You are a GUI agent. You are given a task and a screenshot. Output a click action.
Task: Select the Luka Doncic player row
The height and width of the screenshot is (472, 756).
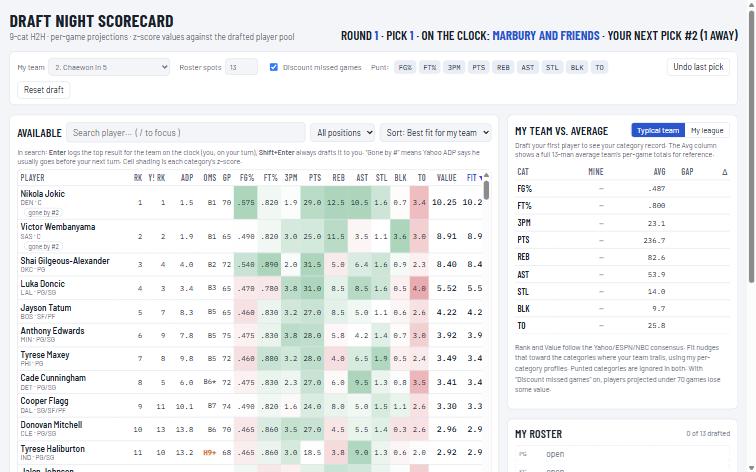coord(251,288)
